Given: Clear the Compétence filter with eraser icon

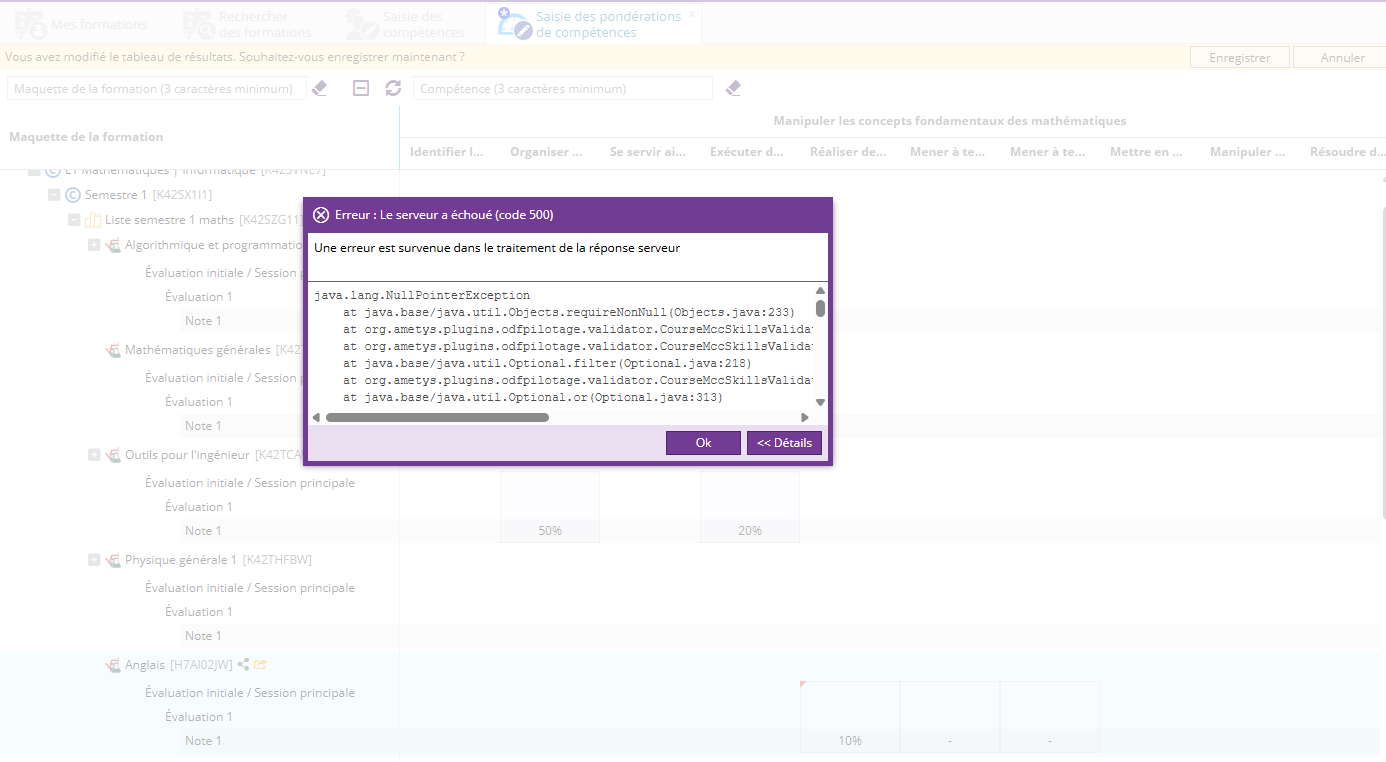Looking at the screenshot, I should point(733,89).
